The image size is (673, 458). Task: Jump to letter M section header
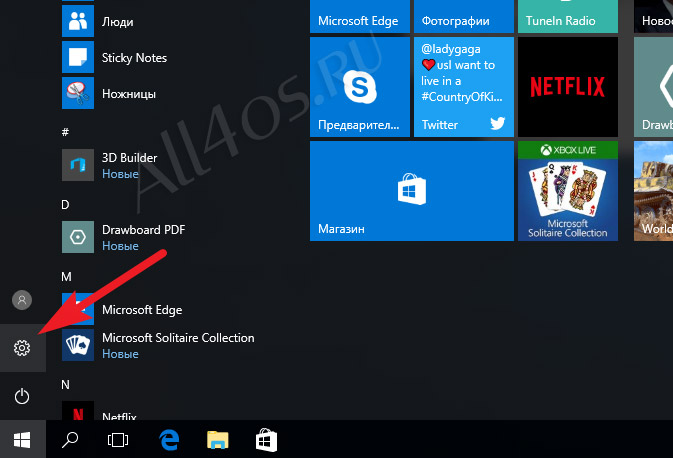pyautogui.click(x=66, y=276)
